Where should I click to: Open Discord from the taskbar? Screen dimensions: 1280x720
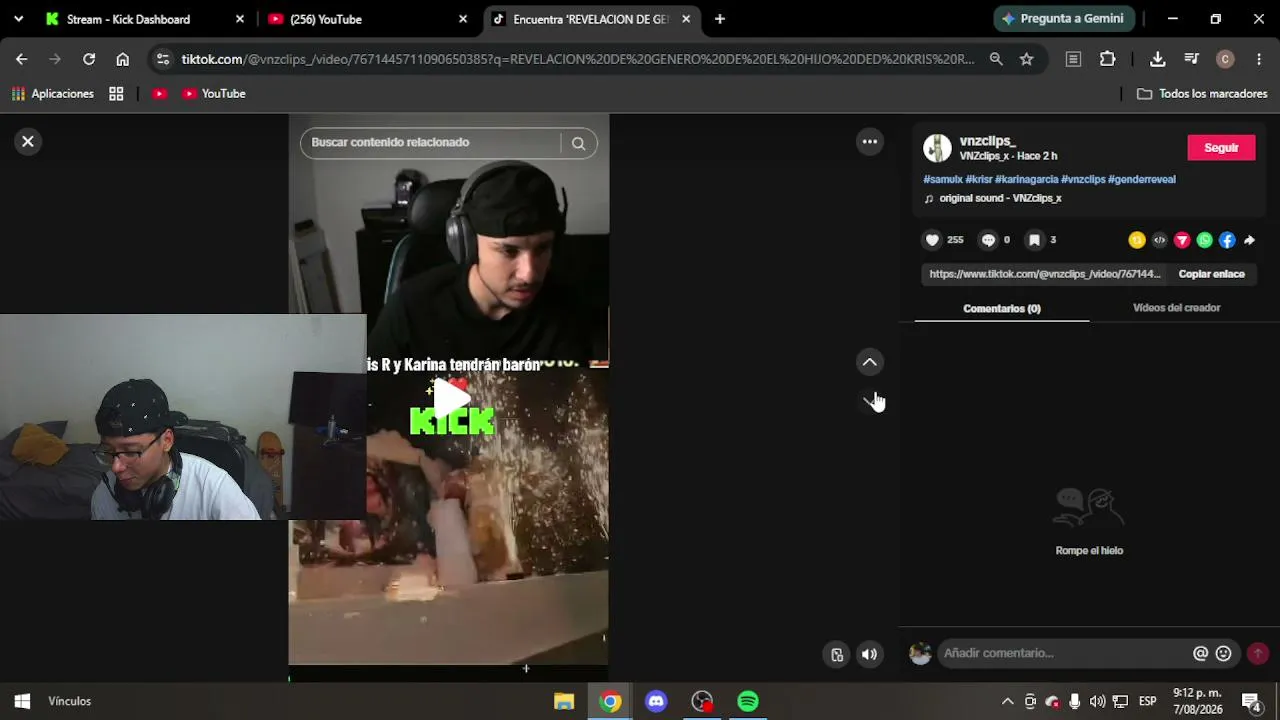[x=656, y=701]
